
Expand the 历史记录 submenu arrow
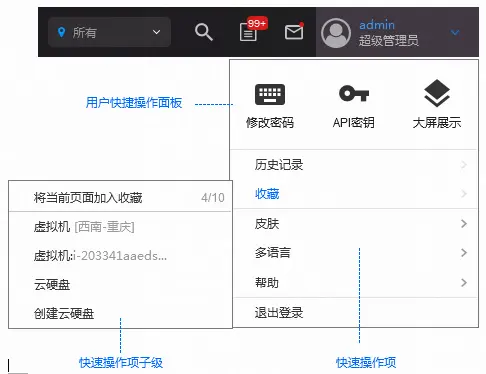(x=464, y=164)
